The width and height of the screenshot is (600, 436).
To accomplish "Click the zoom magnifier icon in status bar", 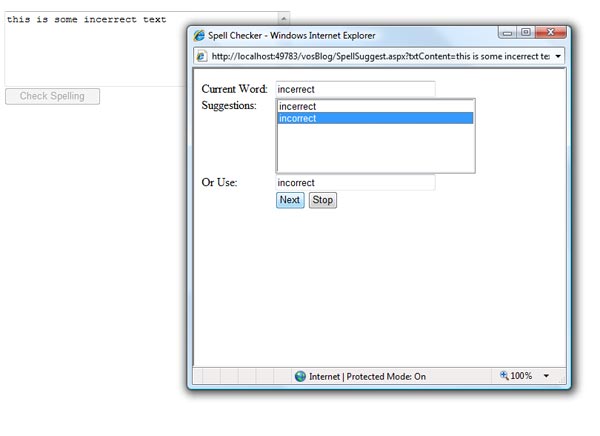I will pyautogui.click(x=504, y=375).
